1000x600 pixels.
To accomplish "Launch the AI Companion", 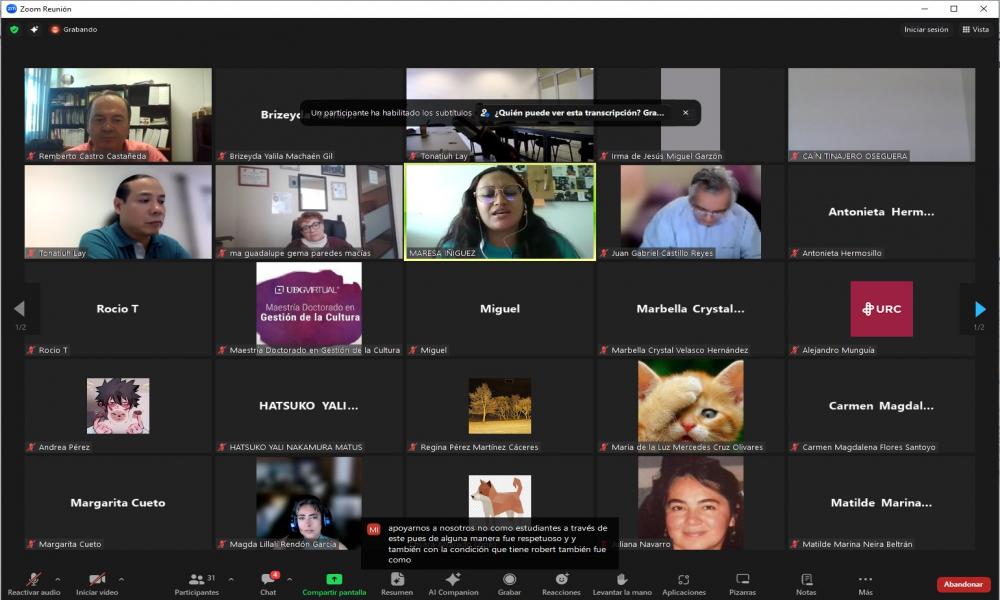I will click(452, 582).
